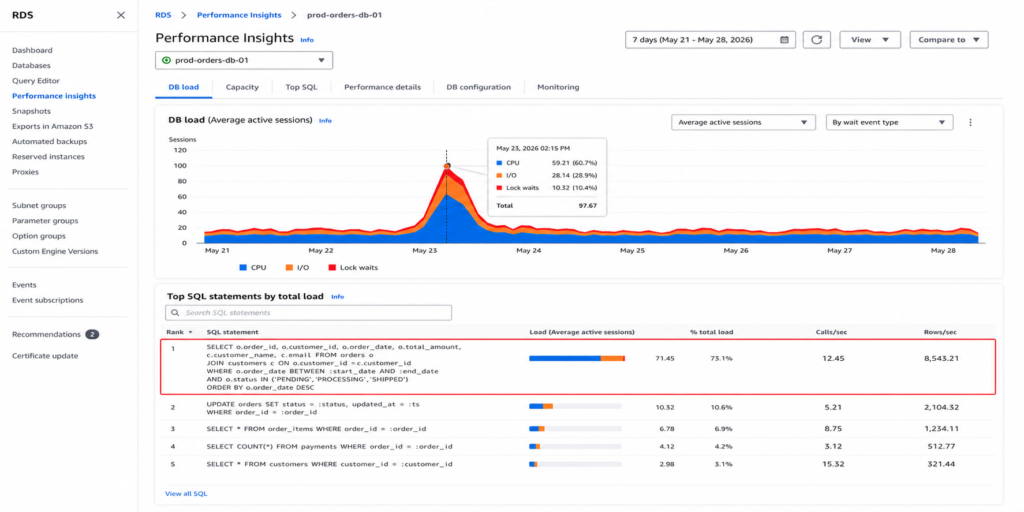Open Option groups in the sidebar

(39, 236)
